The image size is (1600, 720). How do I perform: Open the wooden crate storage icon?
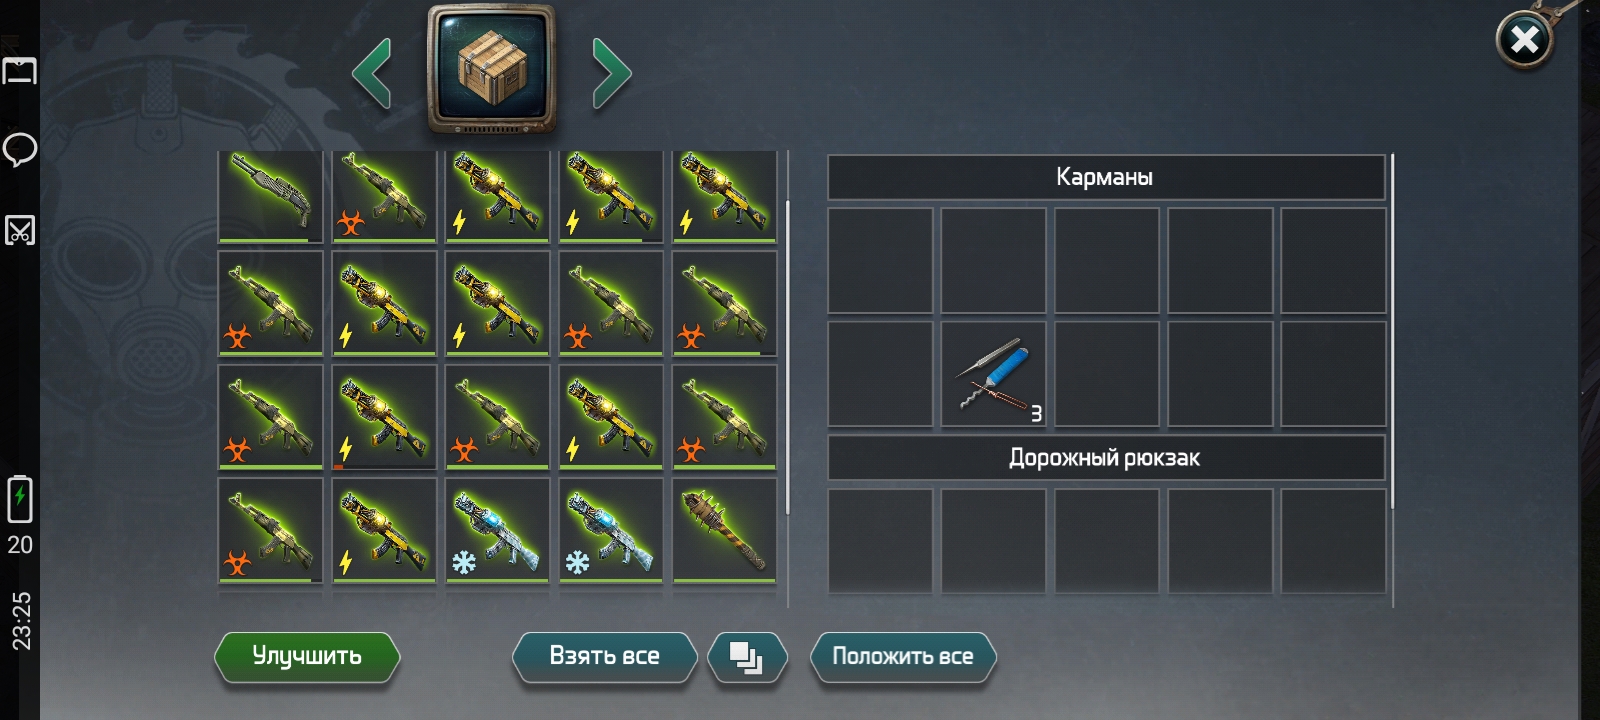[x=491, y=68]
